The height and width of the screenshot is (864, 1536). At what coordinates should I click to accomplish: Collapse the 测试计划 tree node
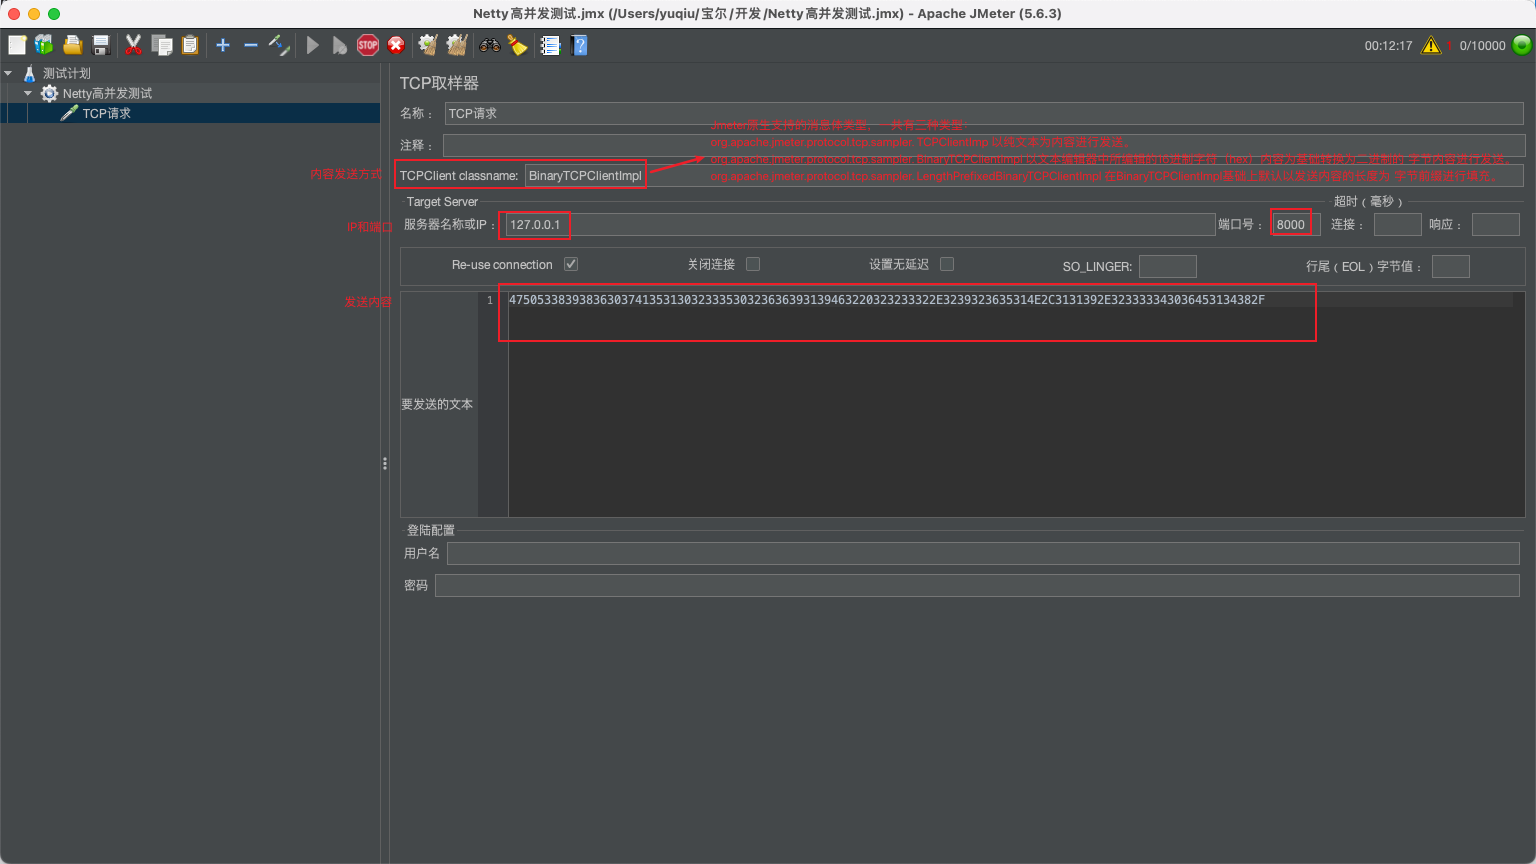tap(8, 73)
